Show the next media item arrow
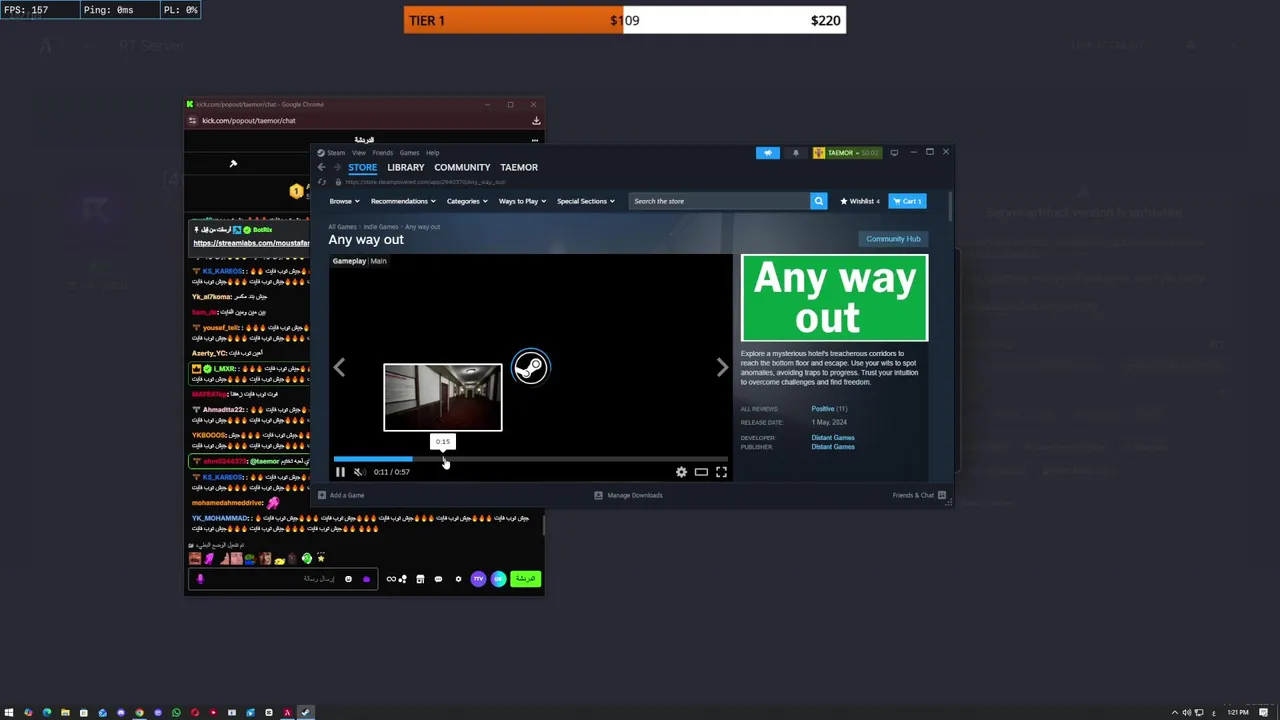The width and height of the screenshot is (1280, 720). (x=722, y=368)
